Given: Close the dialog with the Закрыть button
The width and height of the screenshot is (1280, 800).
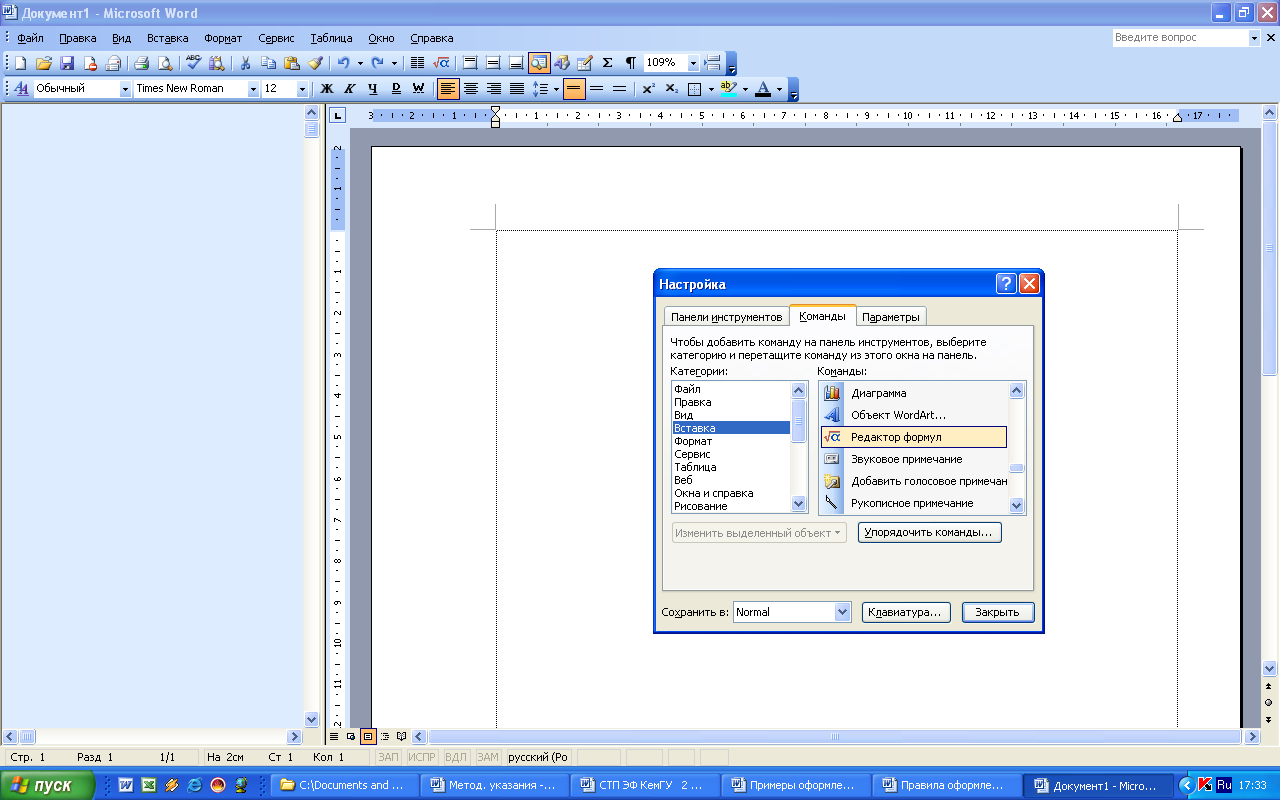Looking at the screenshot, I should click(998, 612).
